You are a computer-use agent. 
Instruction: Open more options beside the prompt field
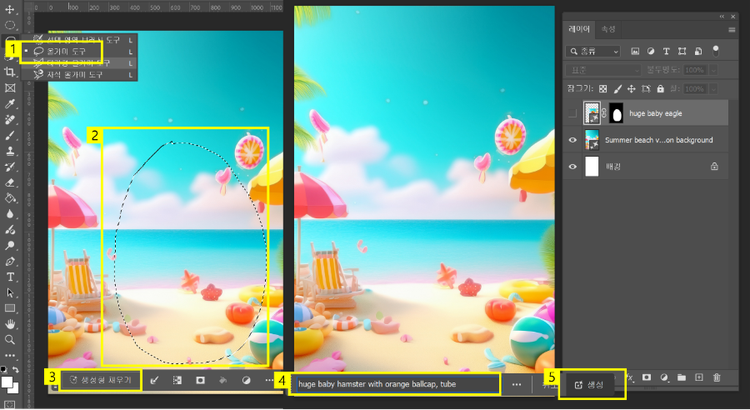tap(517, 384)
